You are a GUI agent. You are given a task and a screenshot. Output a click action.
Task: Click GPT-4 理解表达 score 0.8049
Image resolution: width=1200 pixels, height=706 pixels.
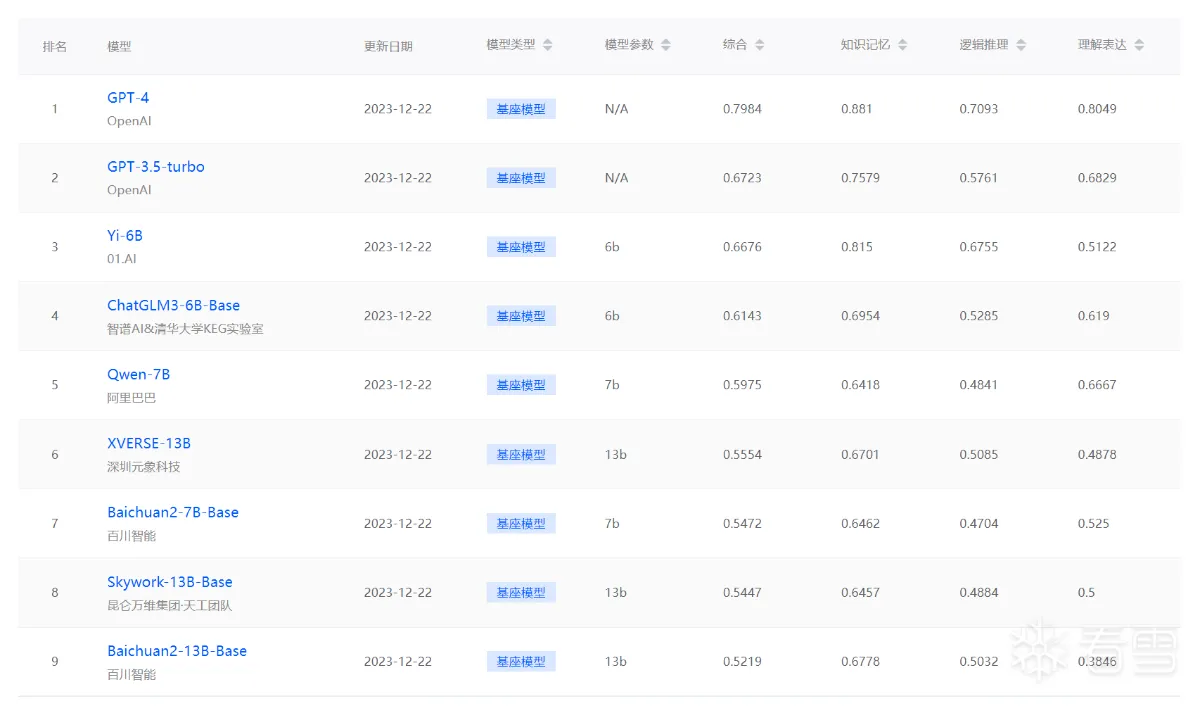1097,109
